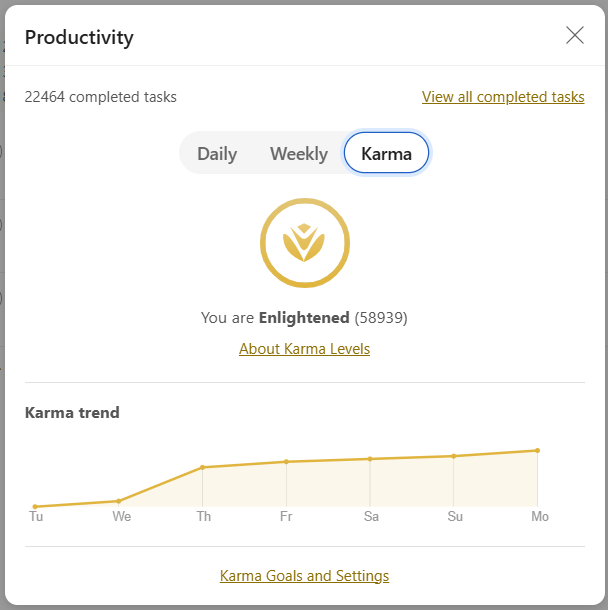Open View all completed tasks link

[x=503, y=97]
